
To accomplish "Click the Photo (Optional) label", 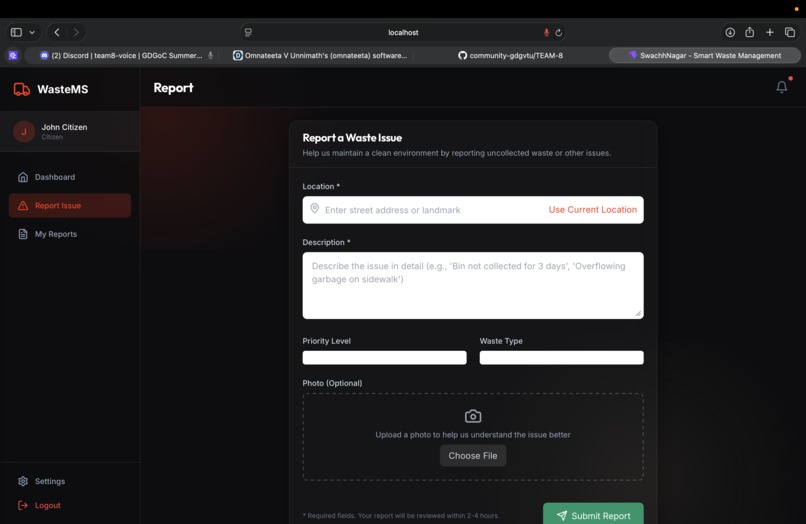I will pos(332,383).
